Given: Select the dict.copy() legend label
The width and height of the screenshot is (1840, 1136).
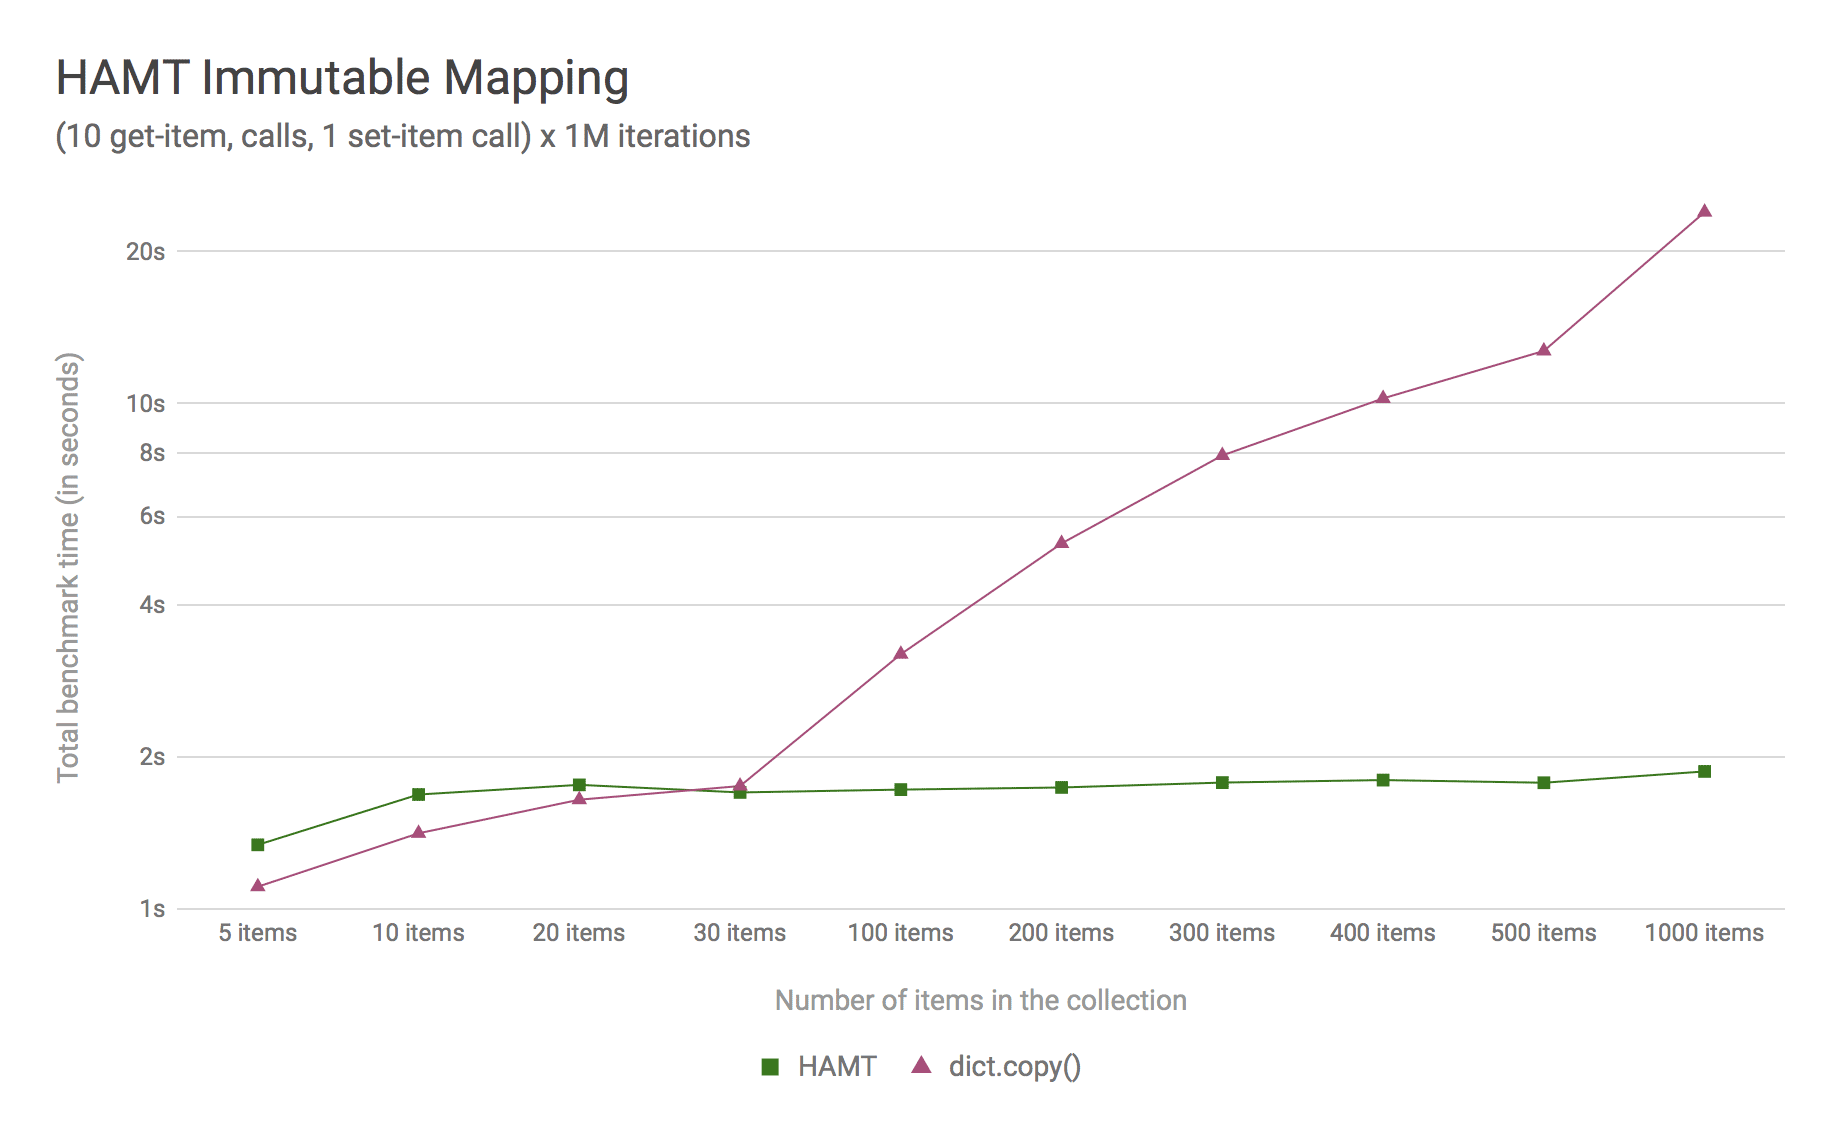Looking at the screenshot, I should point(1014,1067).
